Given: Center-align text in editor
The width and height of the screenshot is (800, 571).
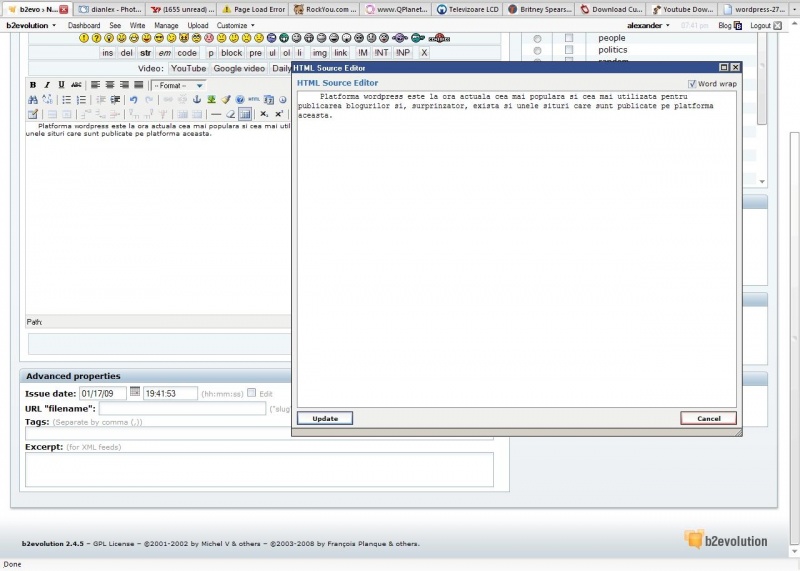Looking at the screenshot, I should click(110, 85).
